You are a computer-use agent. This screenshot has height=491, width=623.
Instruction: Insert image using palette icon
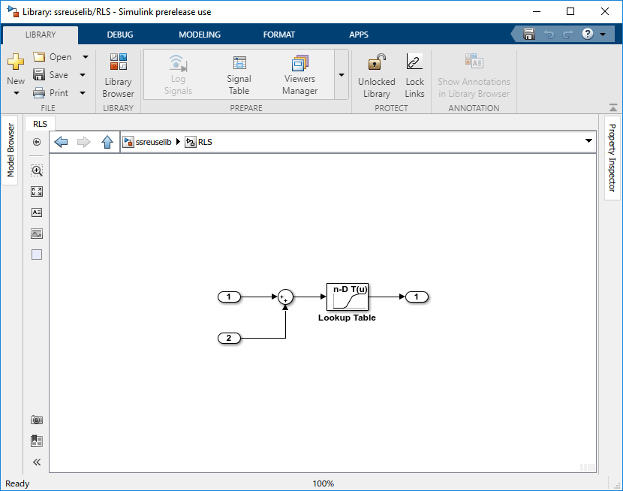click(x=37, y=234)
